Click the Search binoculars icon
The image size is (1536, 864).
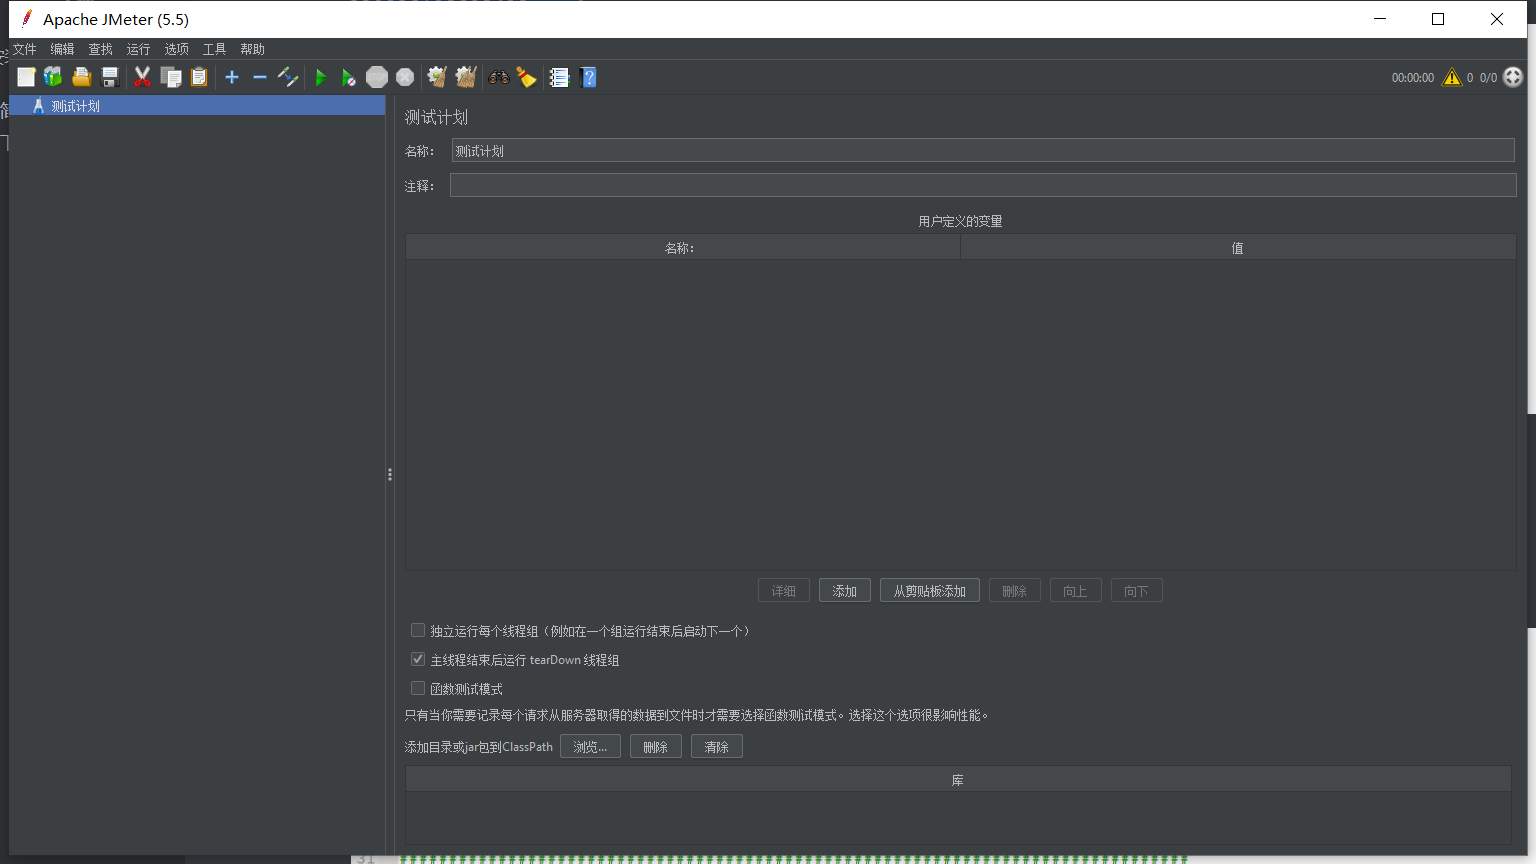coord(498,77)
